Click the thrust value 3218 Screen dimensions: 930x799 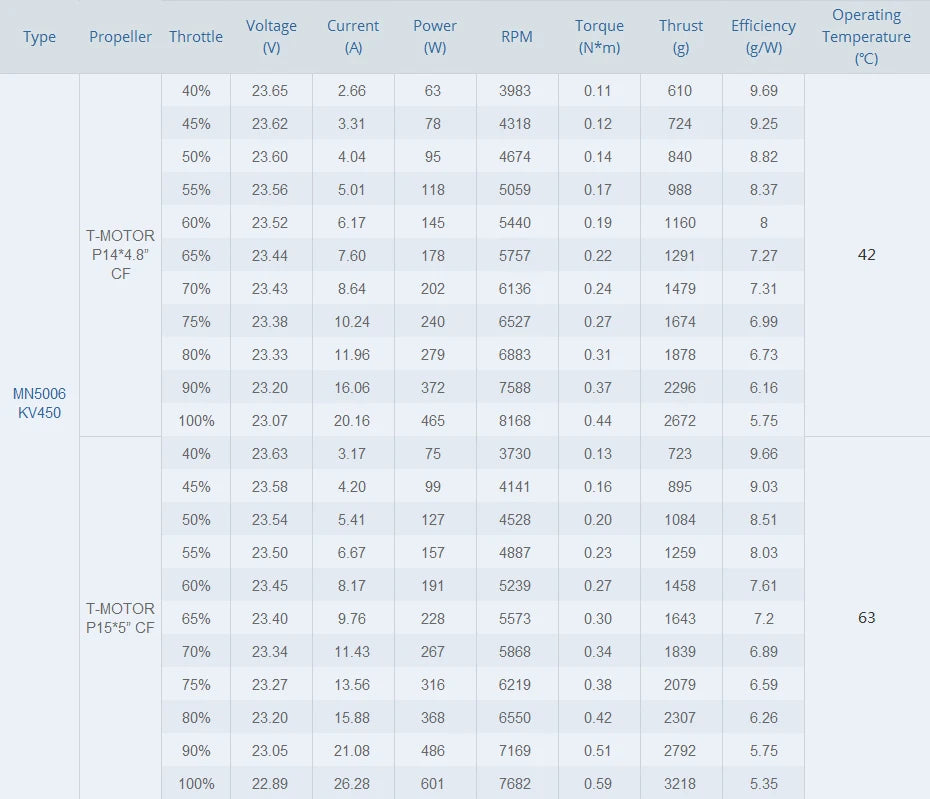click(x=681, y=783)
